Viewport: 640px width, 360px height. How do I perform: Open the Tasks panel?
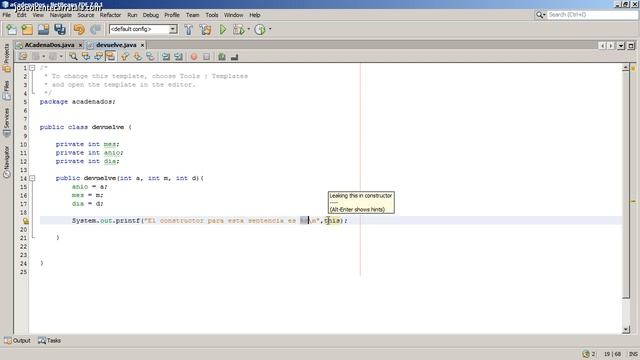49,340
